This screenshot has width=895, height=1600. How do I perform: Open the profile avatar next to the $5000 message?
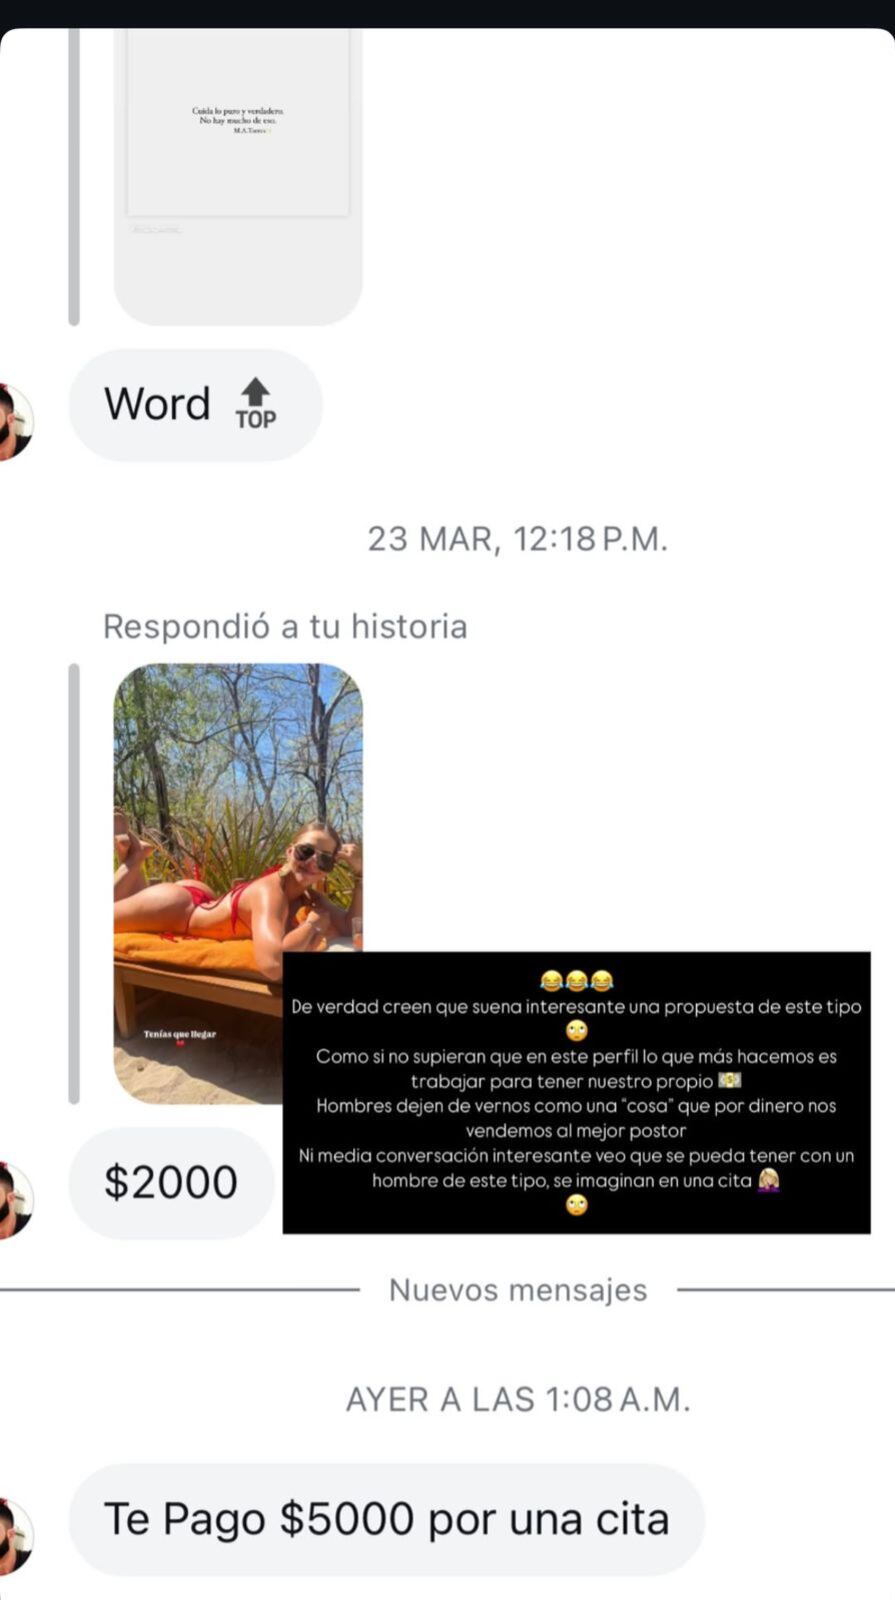click(x=15, y=1536)
